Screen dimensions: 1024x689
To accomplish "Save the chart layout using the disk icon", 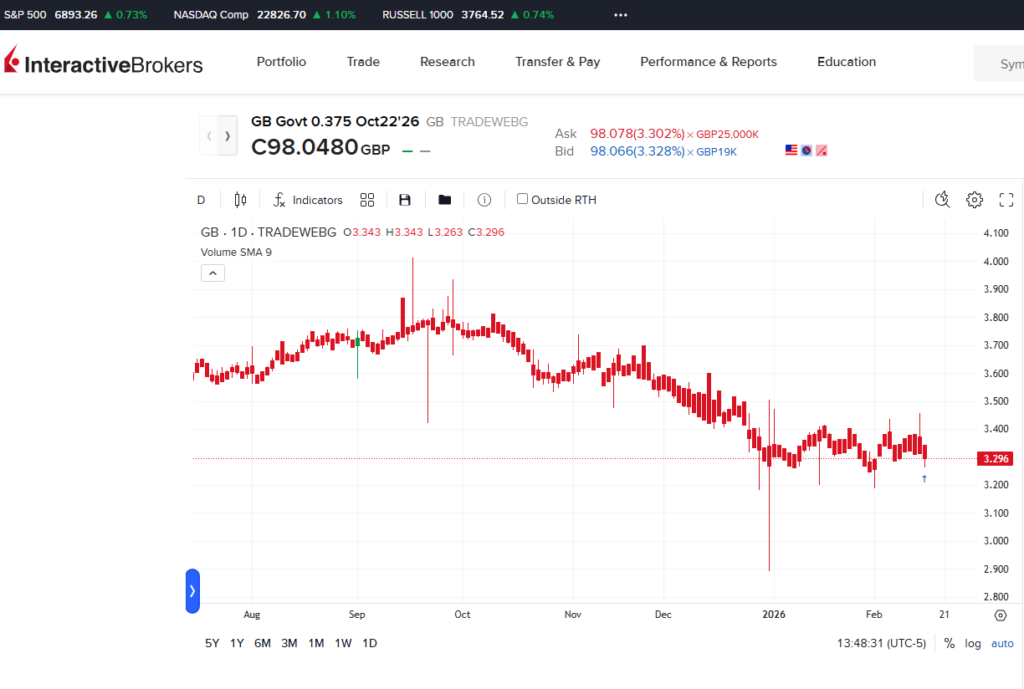I will 404,200.
